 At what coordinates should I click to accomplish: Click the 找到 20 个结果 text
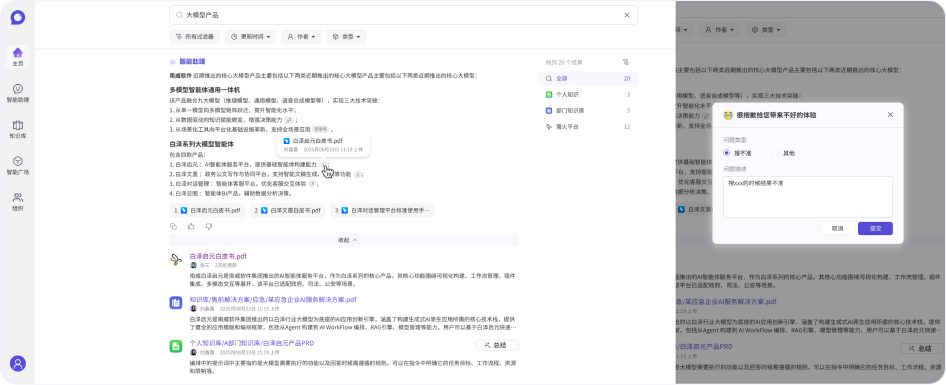click(x=563, y=62)
